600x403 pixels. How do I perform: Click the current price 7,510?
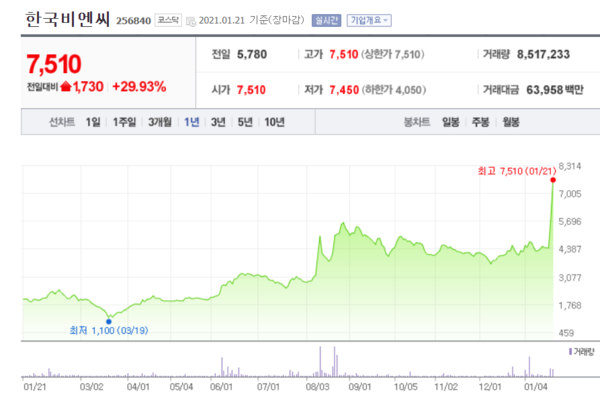click(x=54, y=64)
